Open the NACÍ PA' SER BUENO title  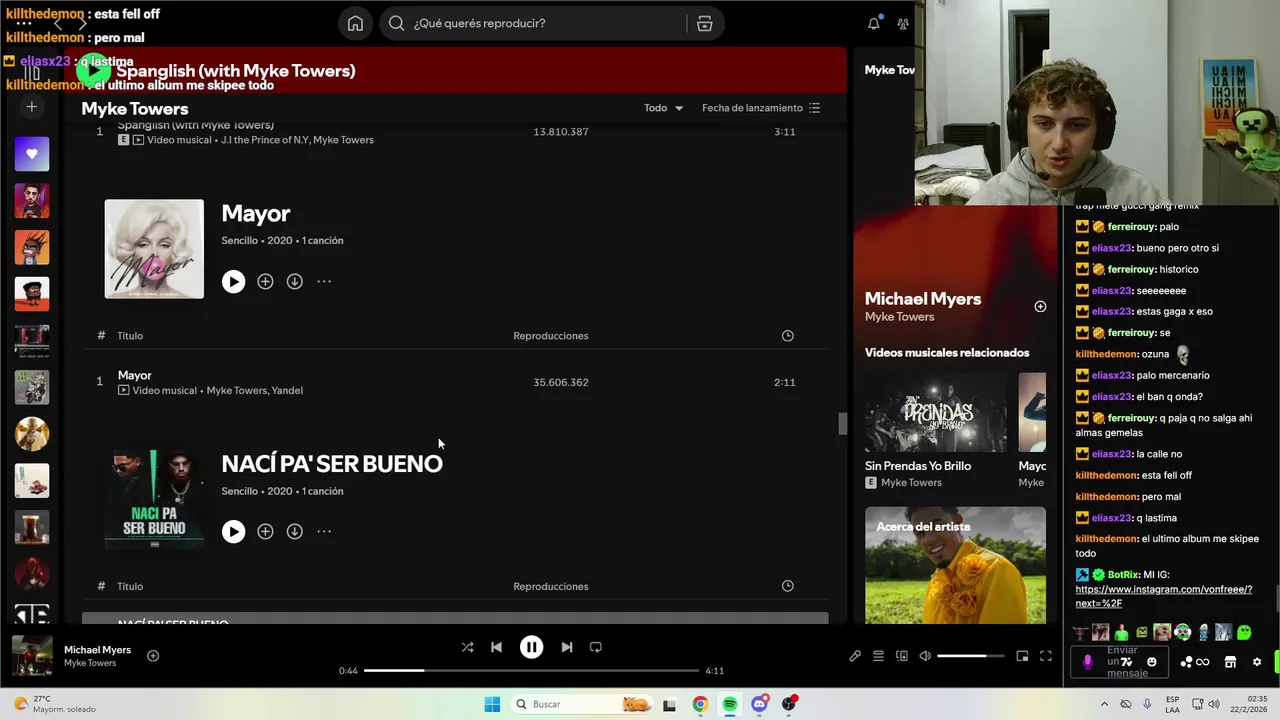pos(332,463)
